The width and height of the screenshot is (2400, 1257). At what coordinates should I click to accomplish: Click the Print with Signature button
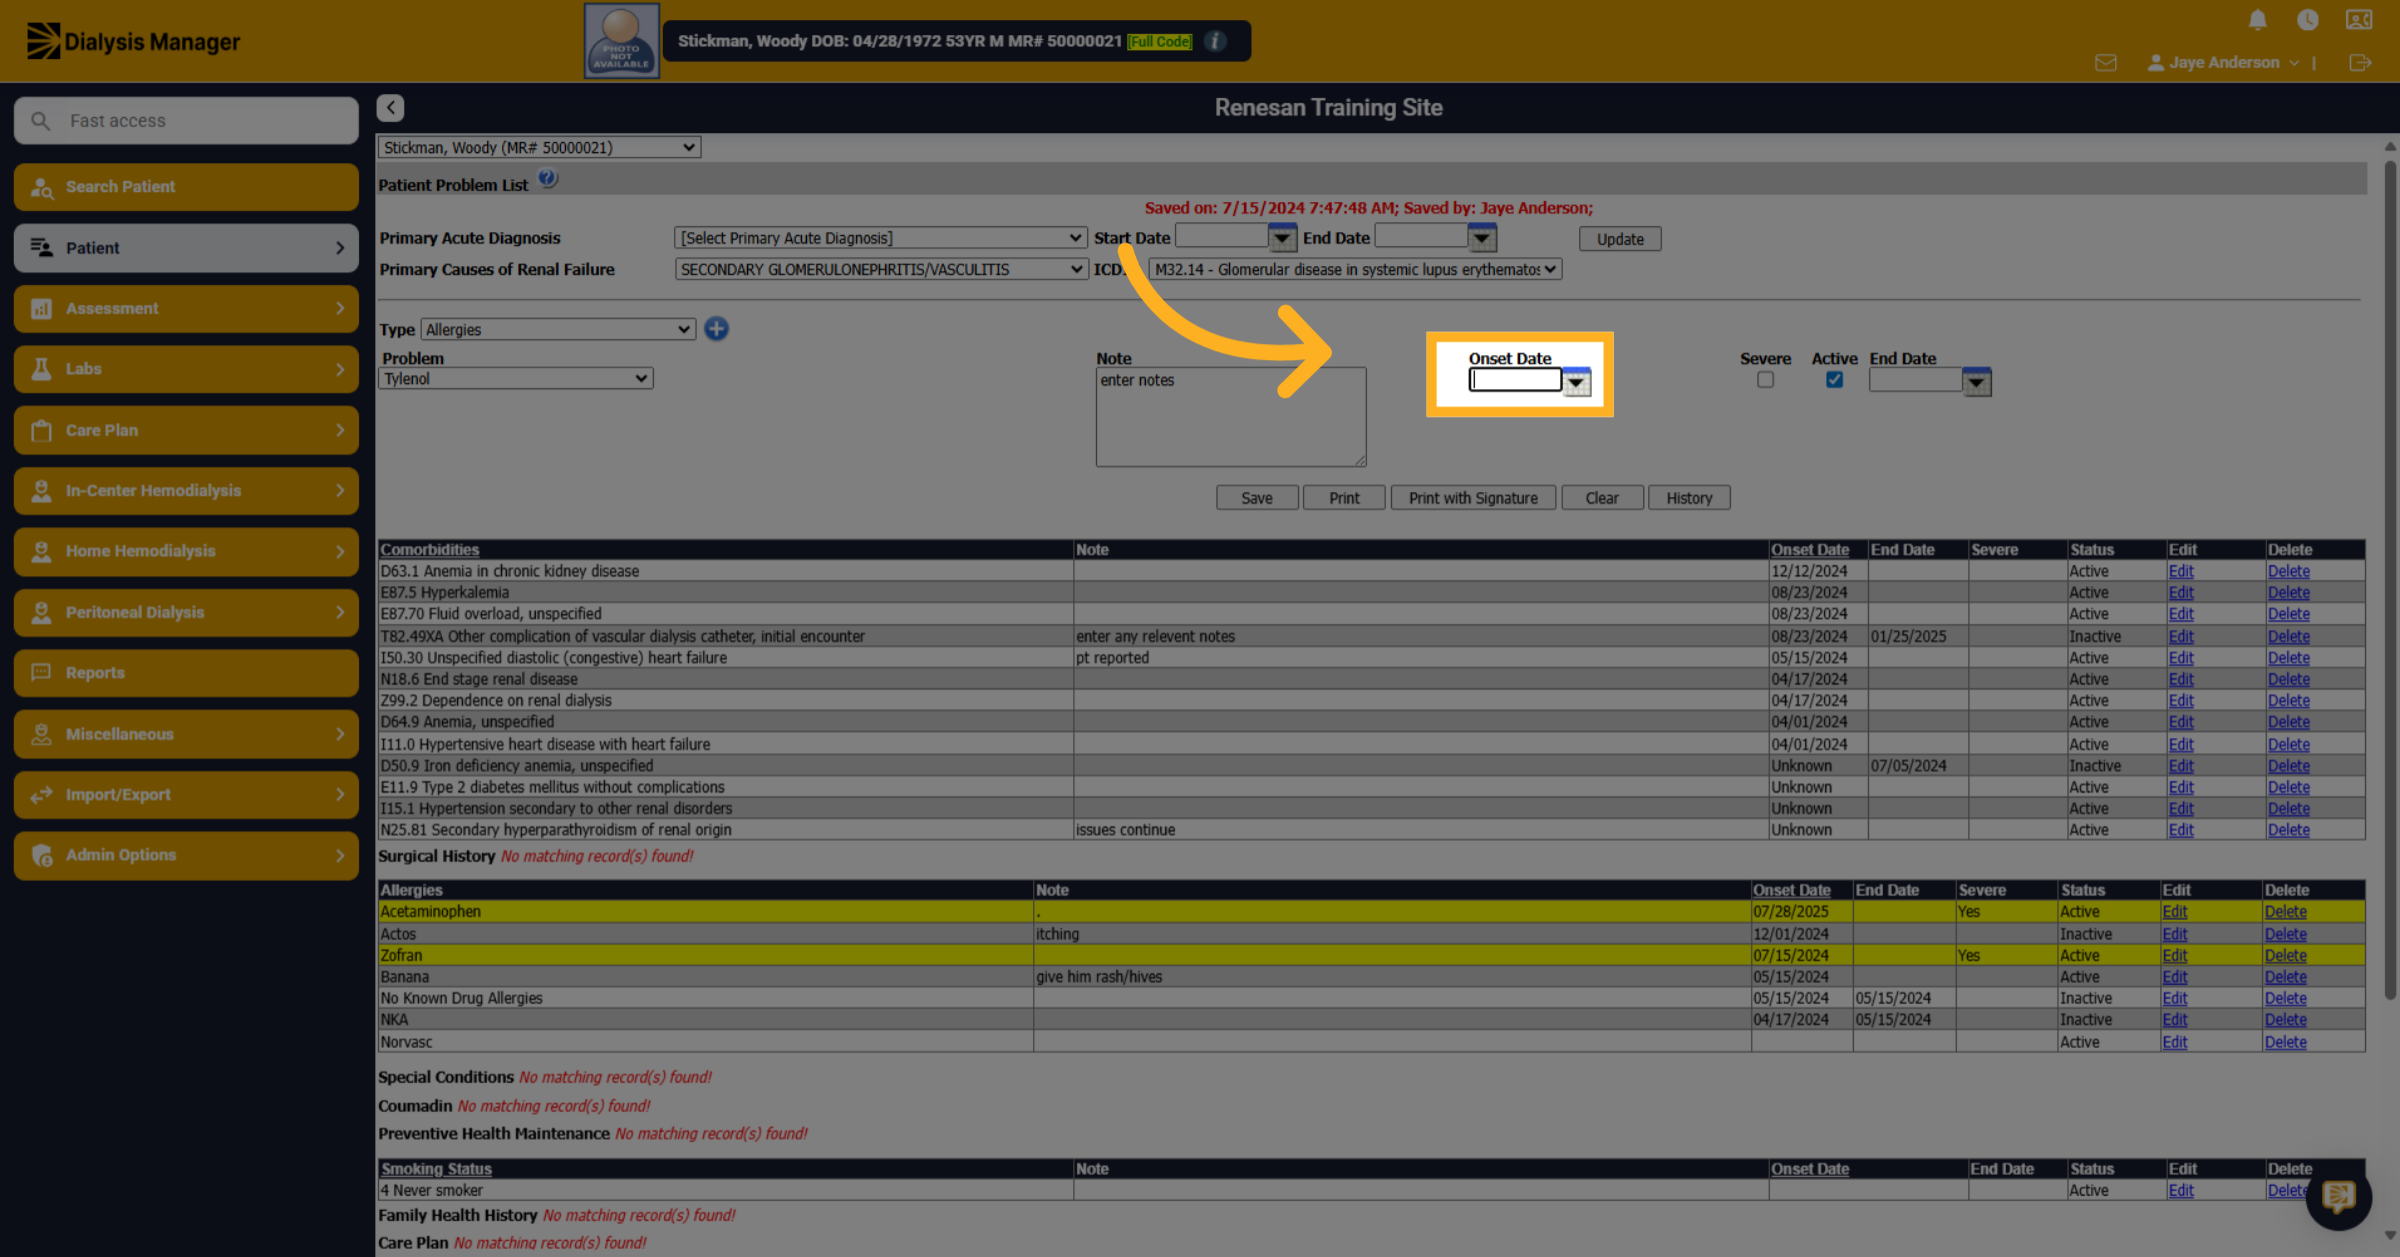click(x=1473, y=498)
